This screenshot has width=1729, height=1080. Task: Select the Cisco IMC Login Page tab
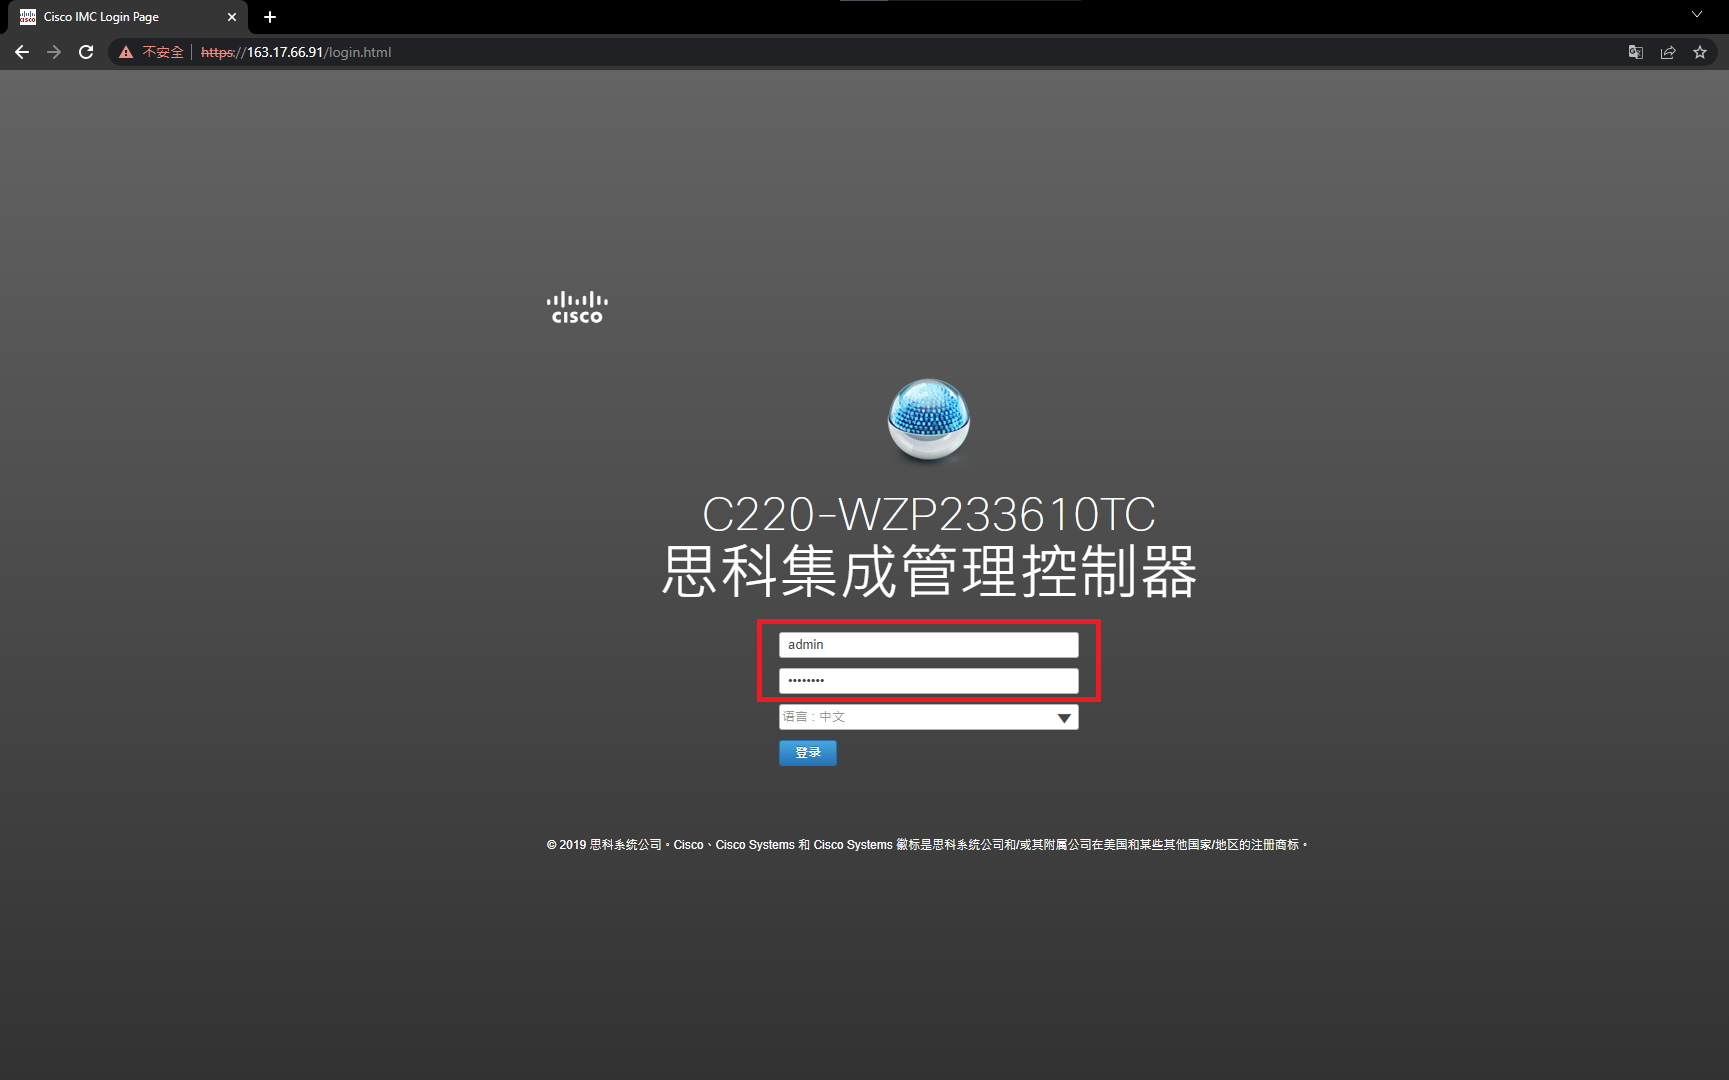128,17
